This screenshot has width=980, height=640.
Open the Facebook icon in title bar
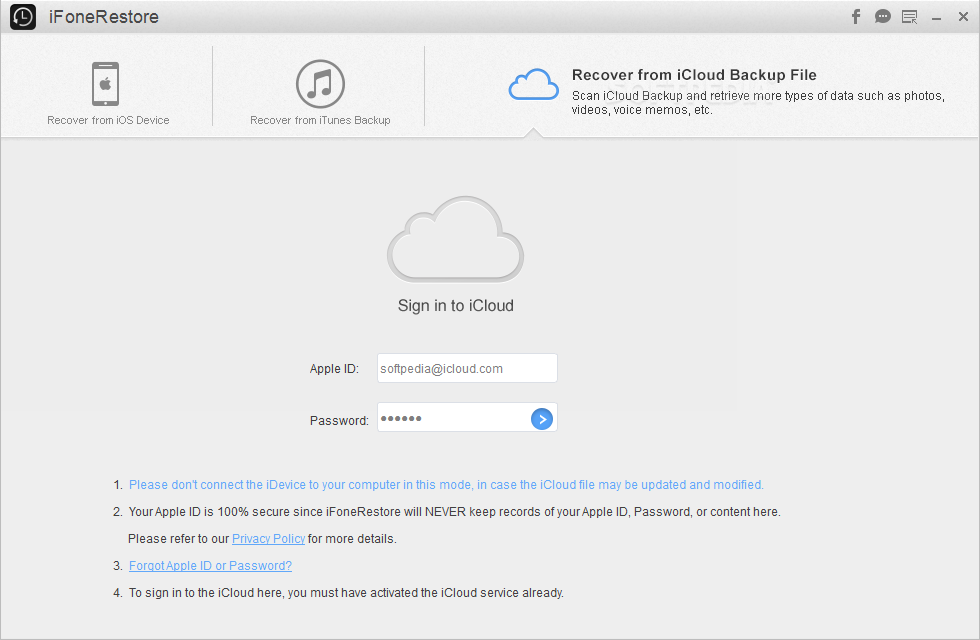point(856,17)
